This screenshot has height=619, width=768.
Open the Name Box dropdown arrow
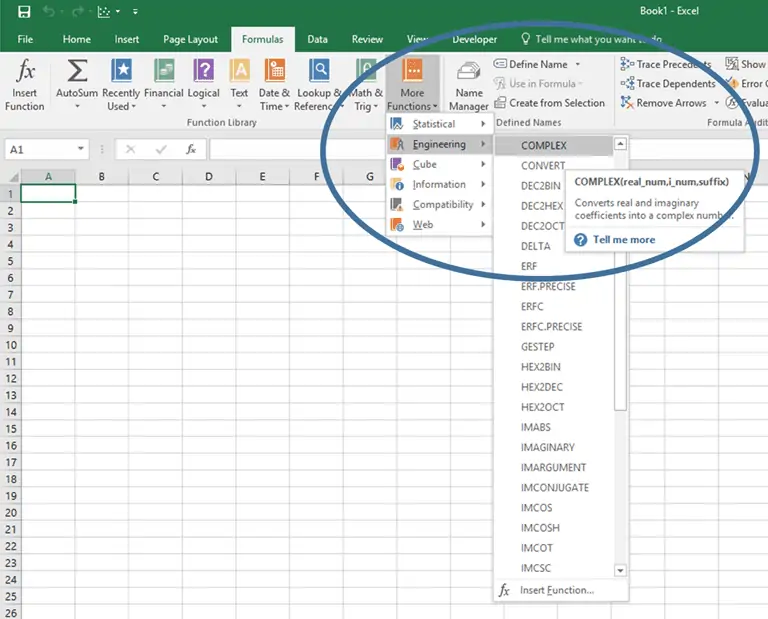[x=80, y=149]
